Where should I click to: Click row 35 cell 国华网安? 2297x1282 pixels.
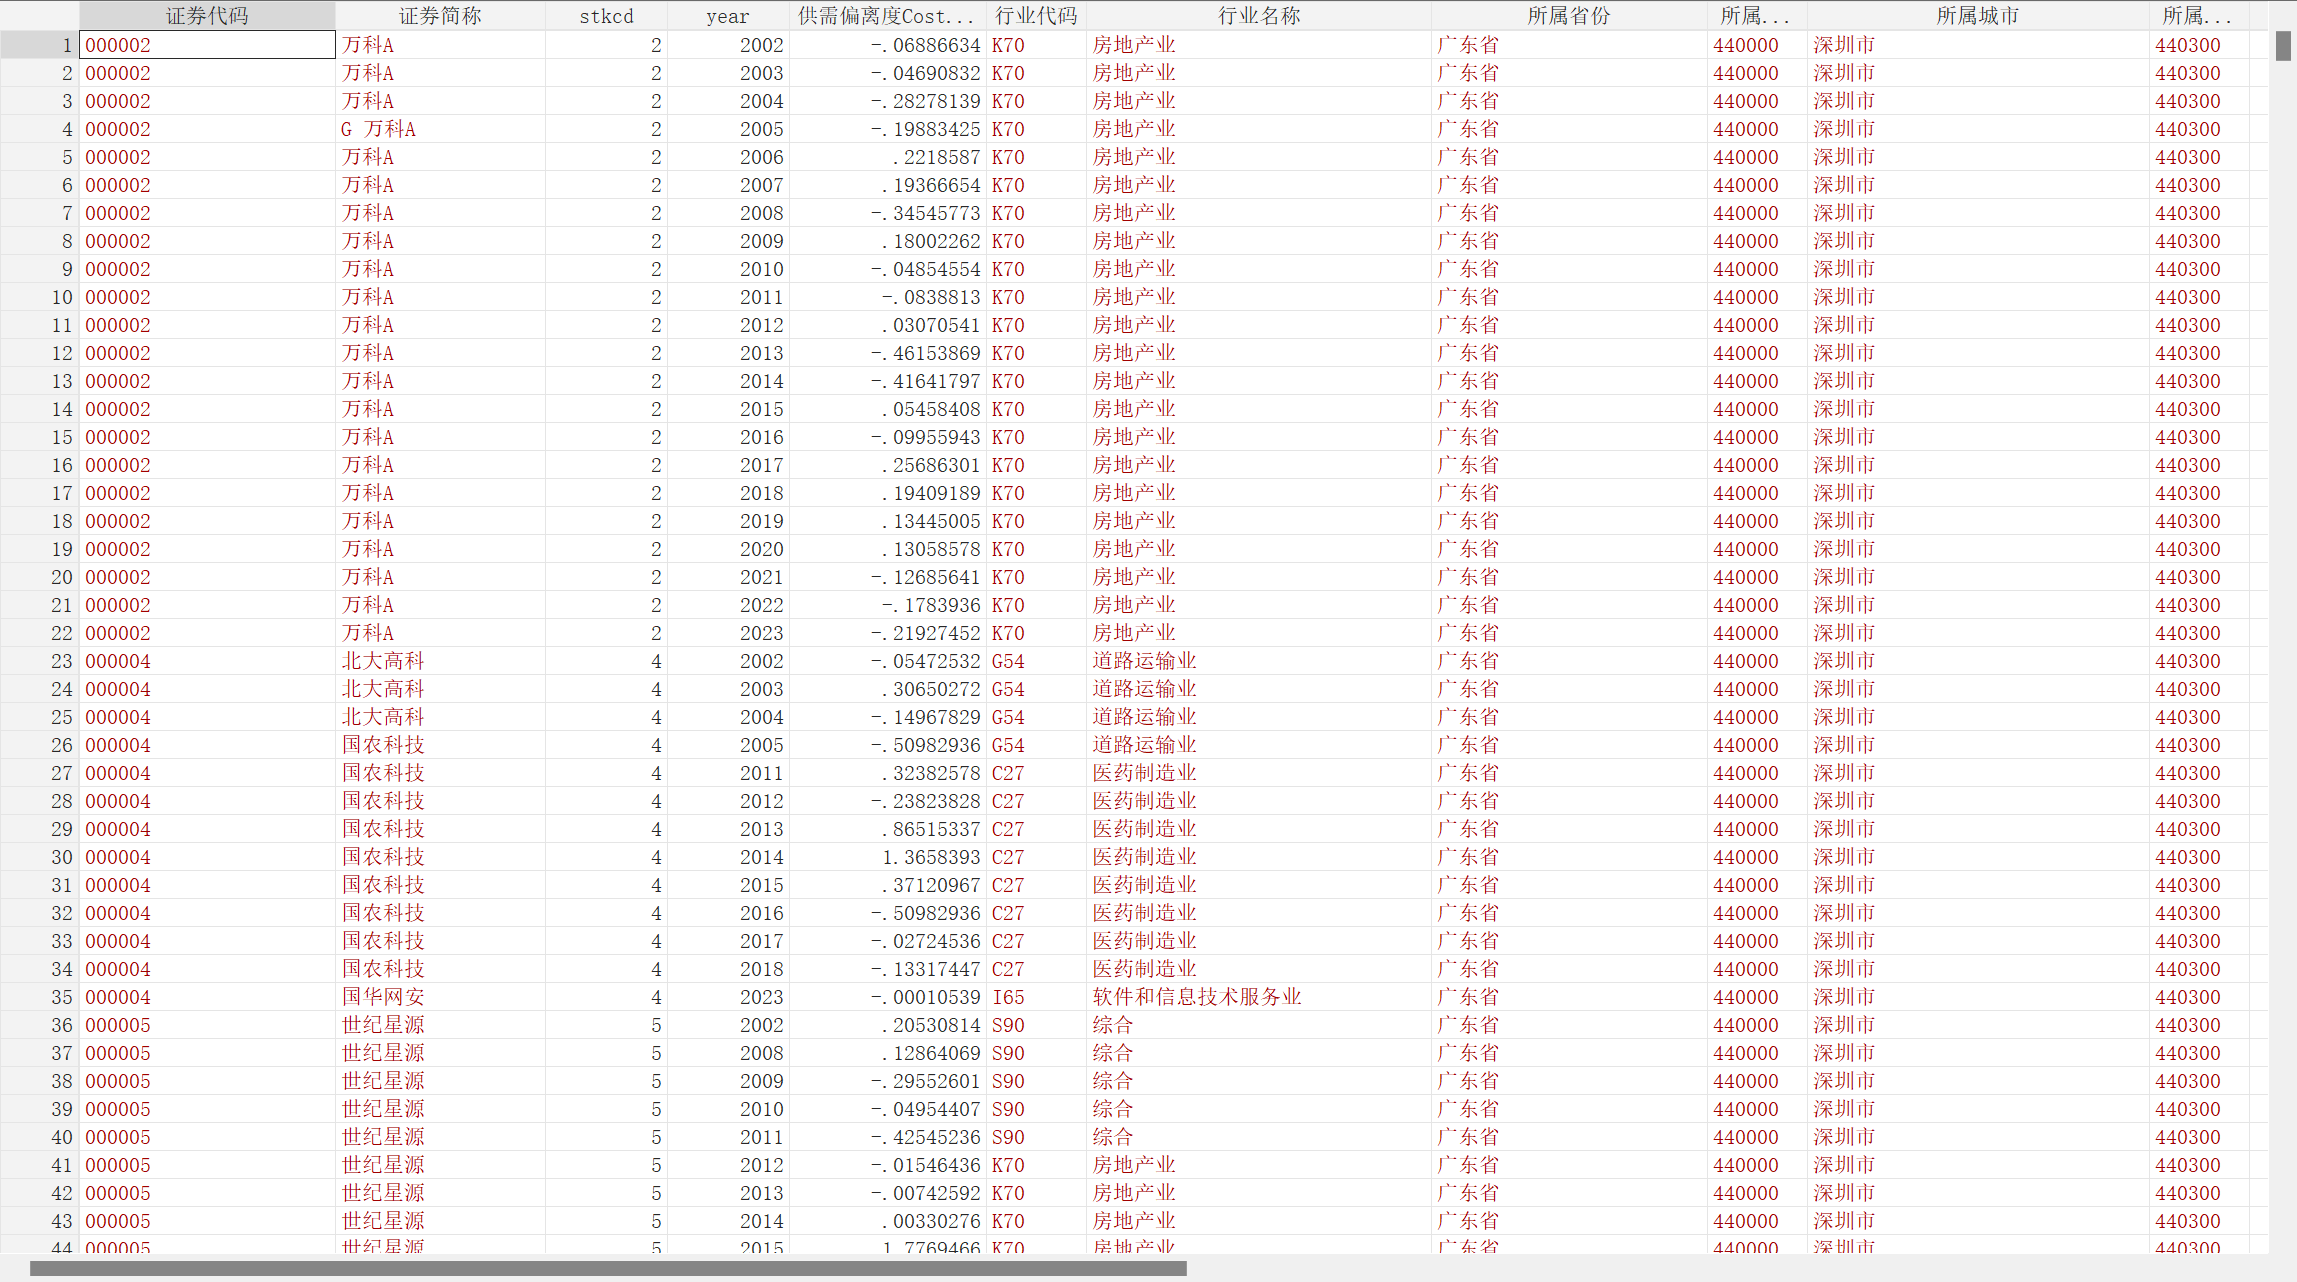point(383,997)
